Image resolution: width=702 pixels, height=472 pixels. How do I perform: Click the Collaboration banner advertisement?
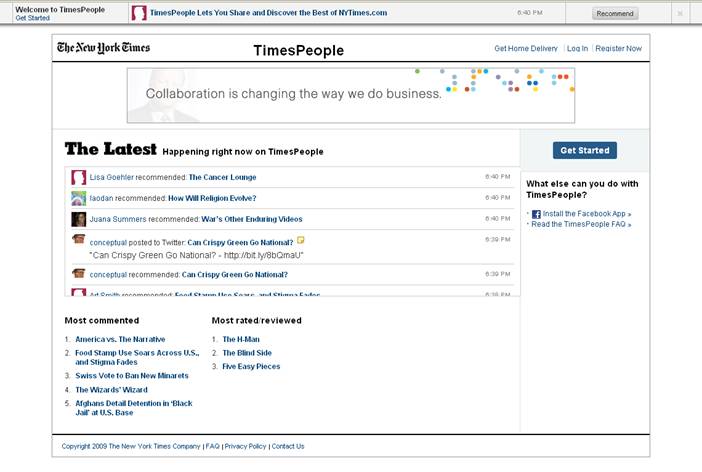point(351,95)
